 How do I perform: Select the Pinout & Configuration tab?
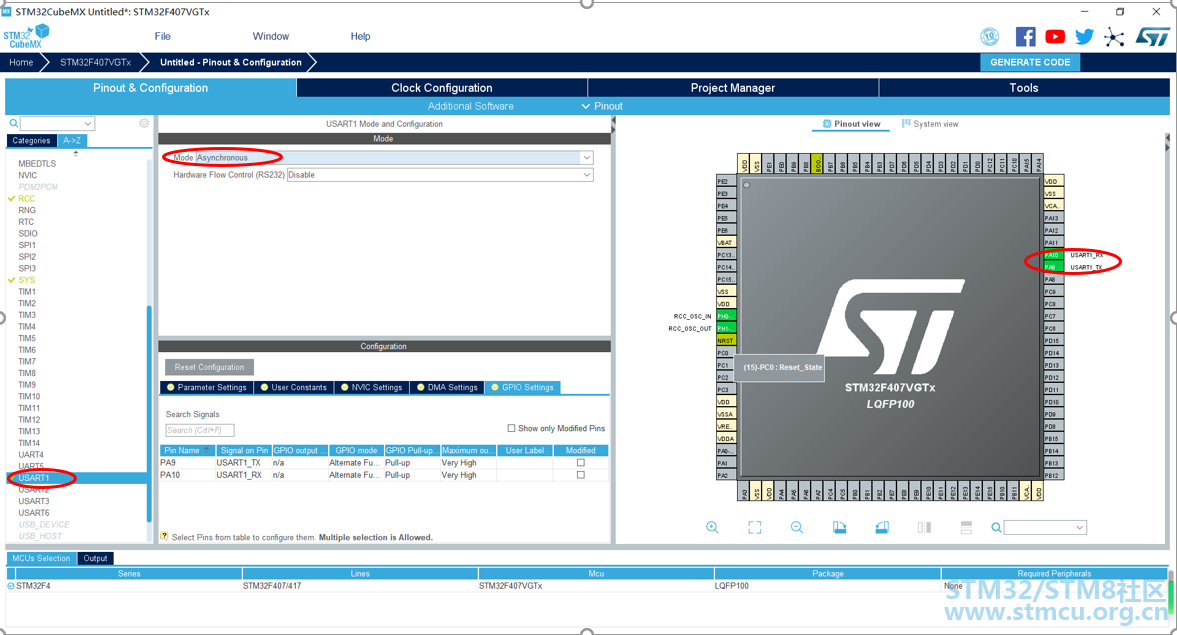coord(150,88)
